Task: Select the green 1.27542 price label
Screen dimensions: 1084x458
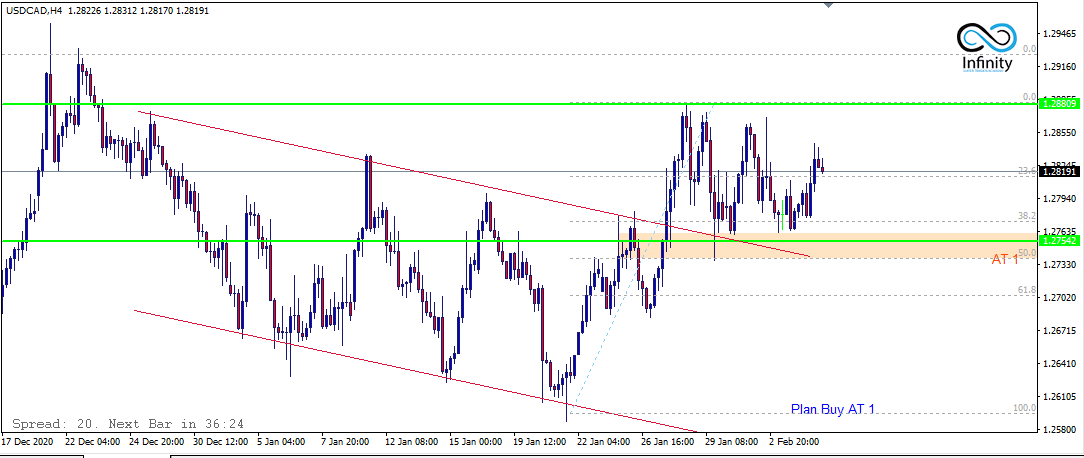Action: coord(1059,241)
